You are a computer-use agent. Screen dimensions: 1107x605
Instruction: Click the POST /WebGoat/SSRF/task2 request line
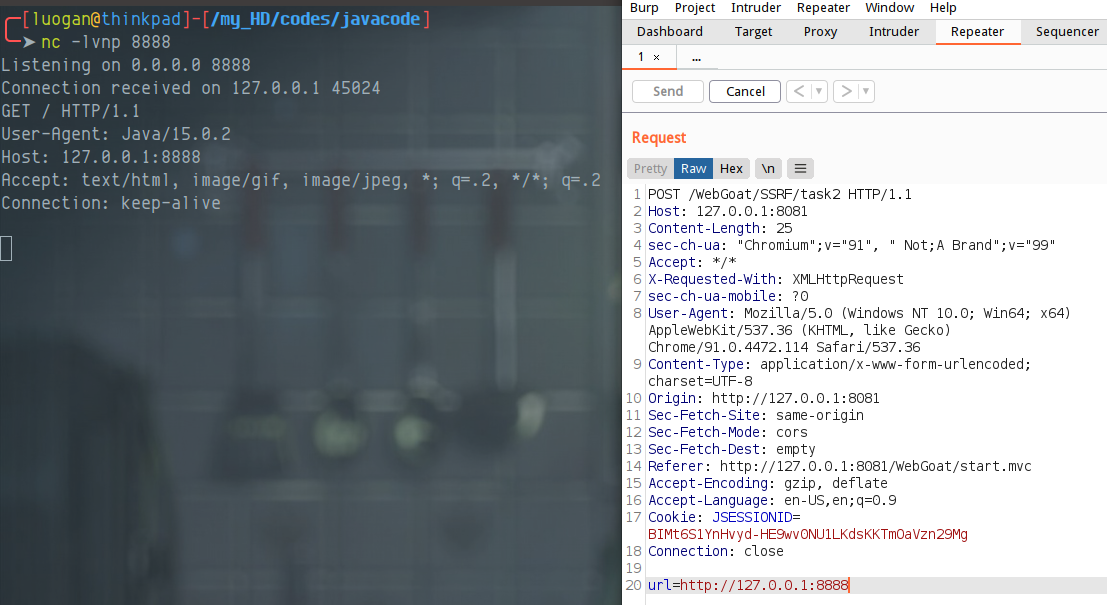[x=779, y=194]
